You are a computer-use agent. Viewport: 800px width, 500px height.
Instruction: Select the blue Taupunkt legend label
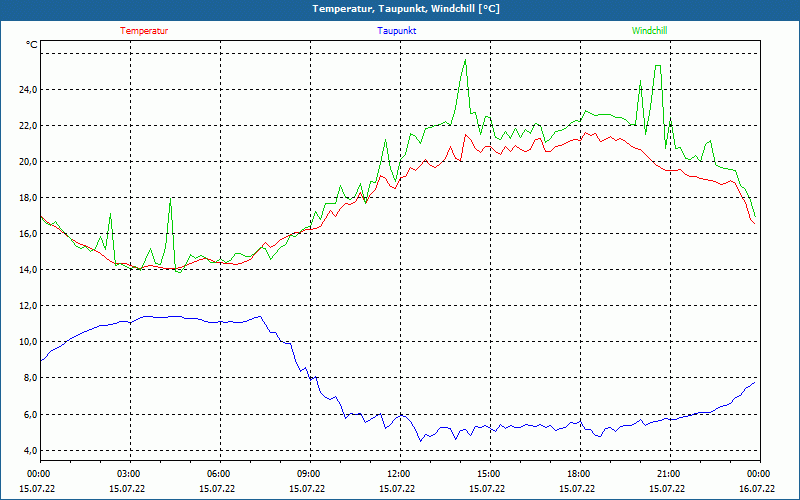coord(397,31)
